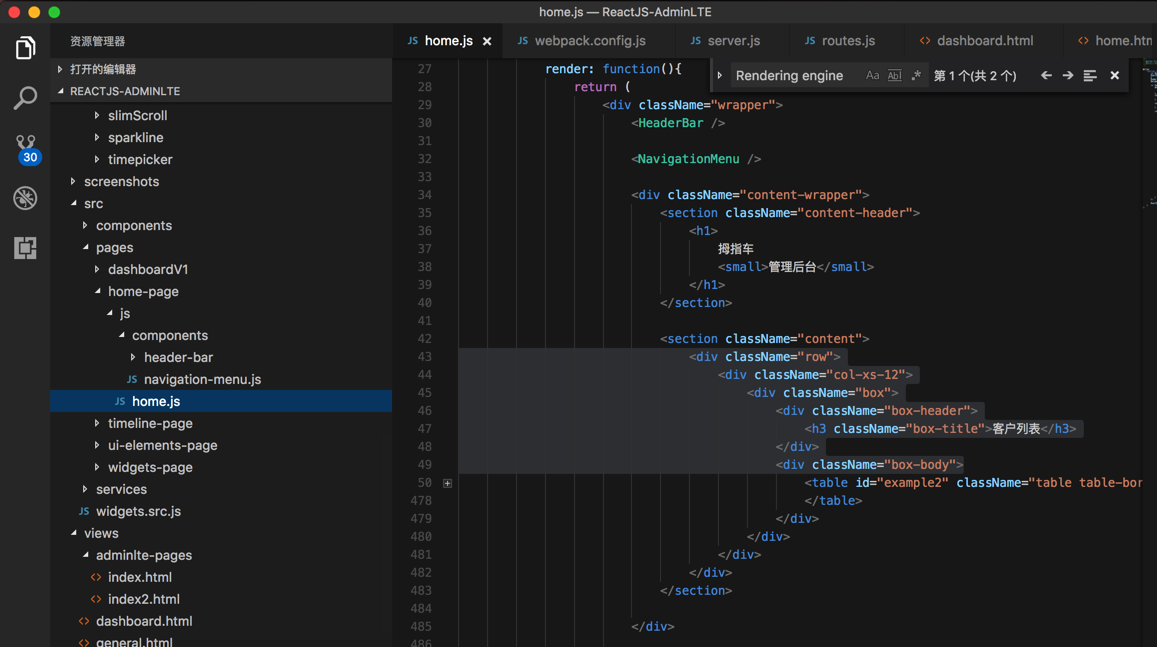The width and height of the screenshot is (1157, 647).
Task: Open the Explorer view in activity bar
Action: pyautogui.click(x=25, y=48)
